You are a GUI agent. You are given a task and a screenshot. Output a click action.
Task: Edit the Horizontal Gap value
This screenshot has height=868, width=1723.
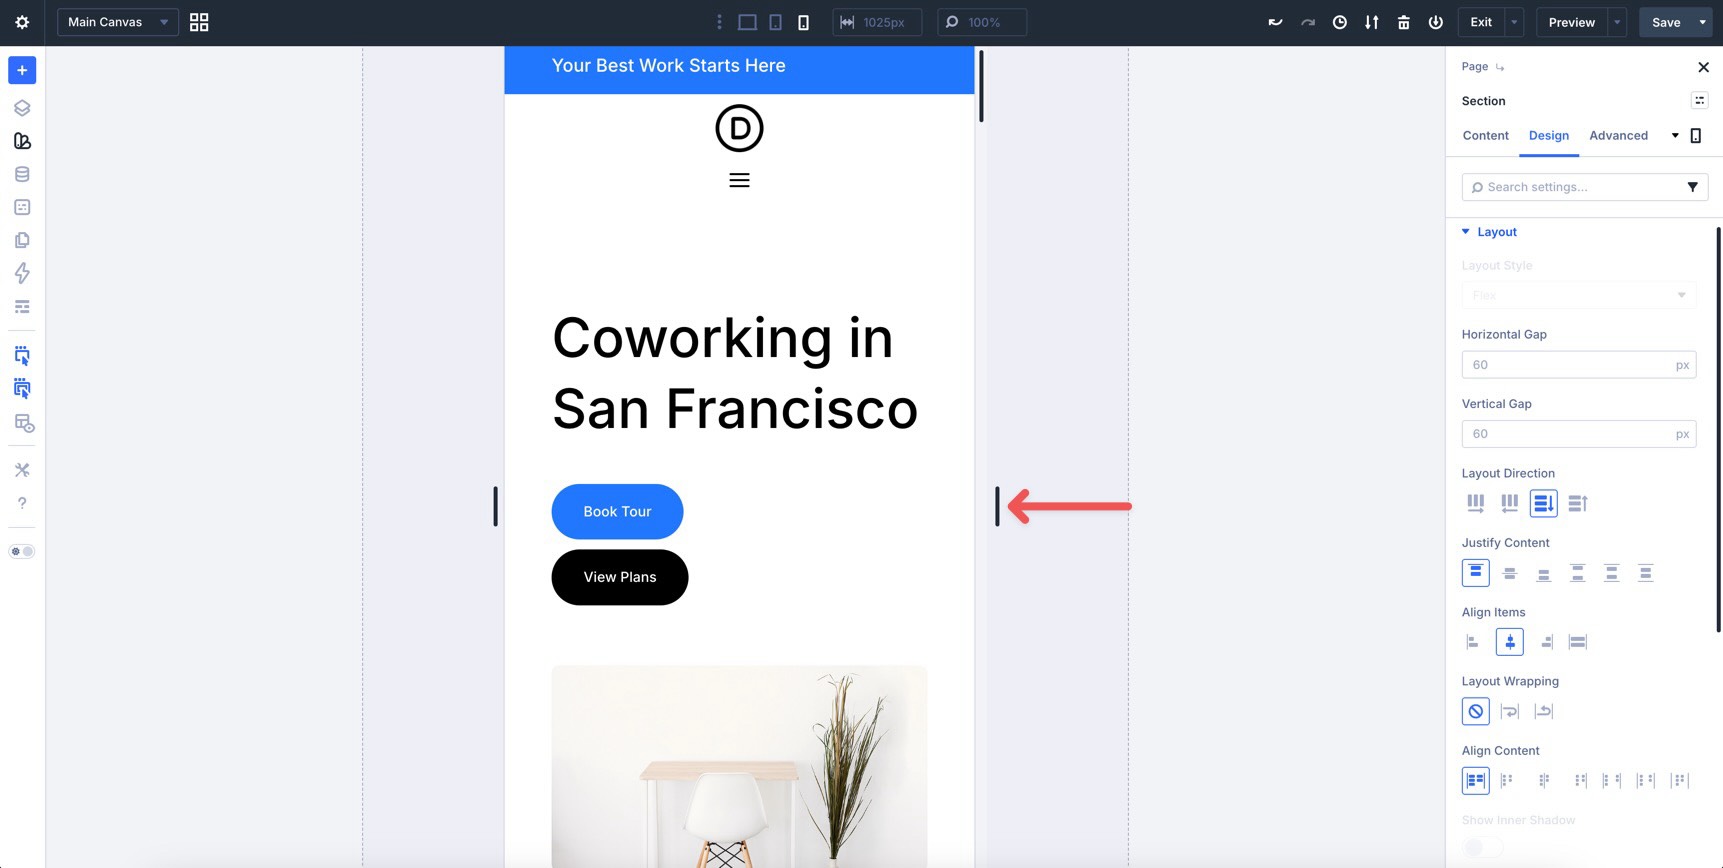(1578, 365)
